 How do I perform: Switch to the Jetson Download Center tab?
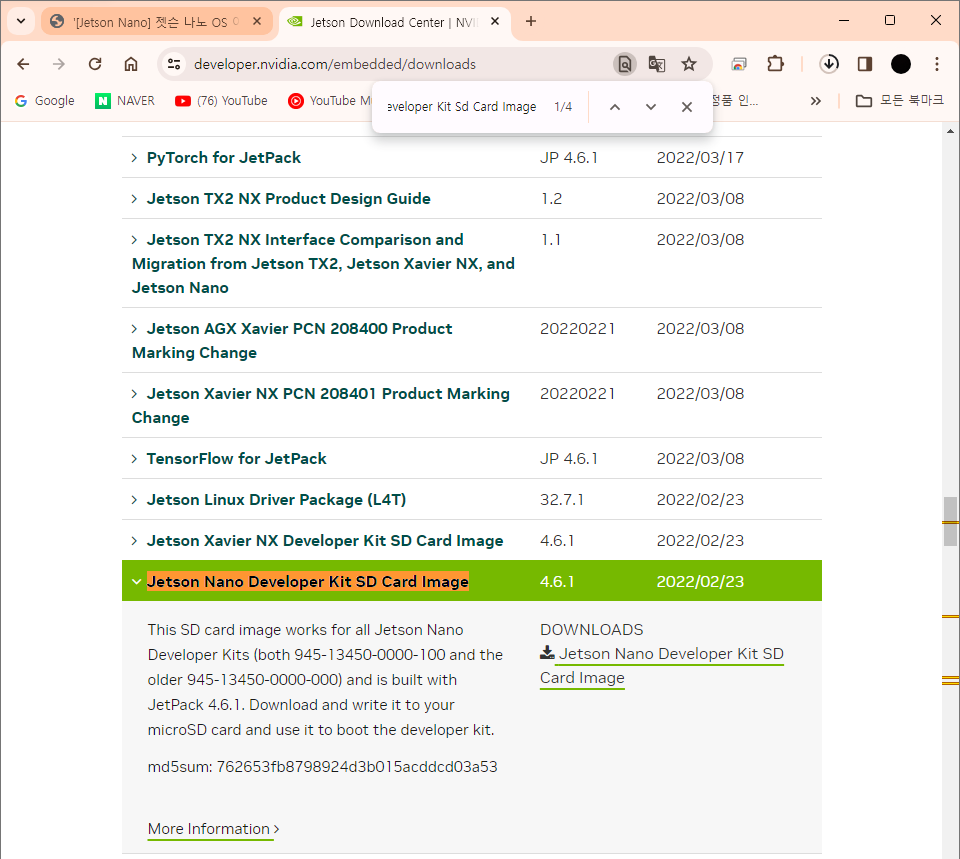(395, 21)
